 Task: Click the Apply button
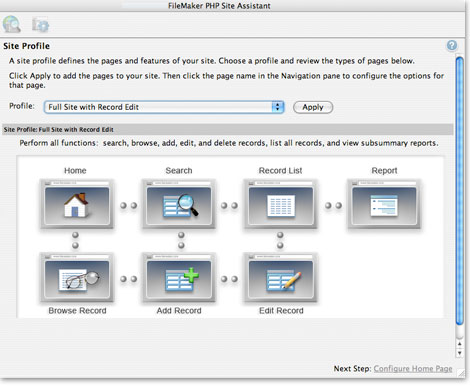point(313,107)
